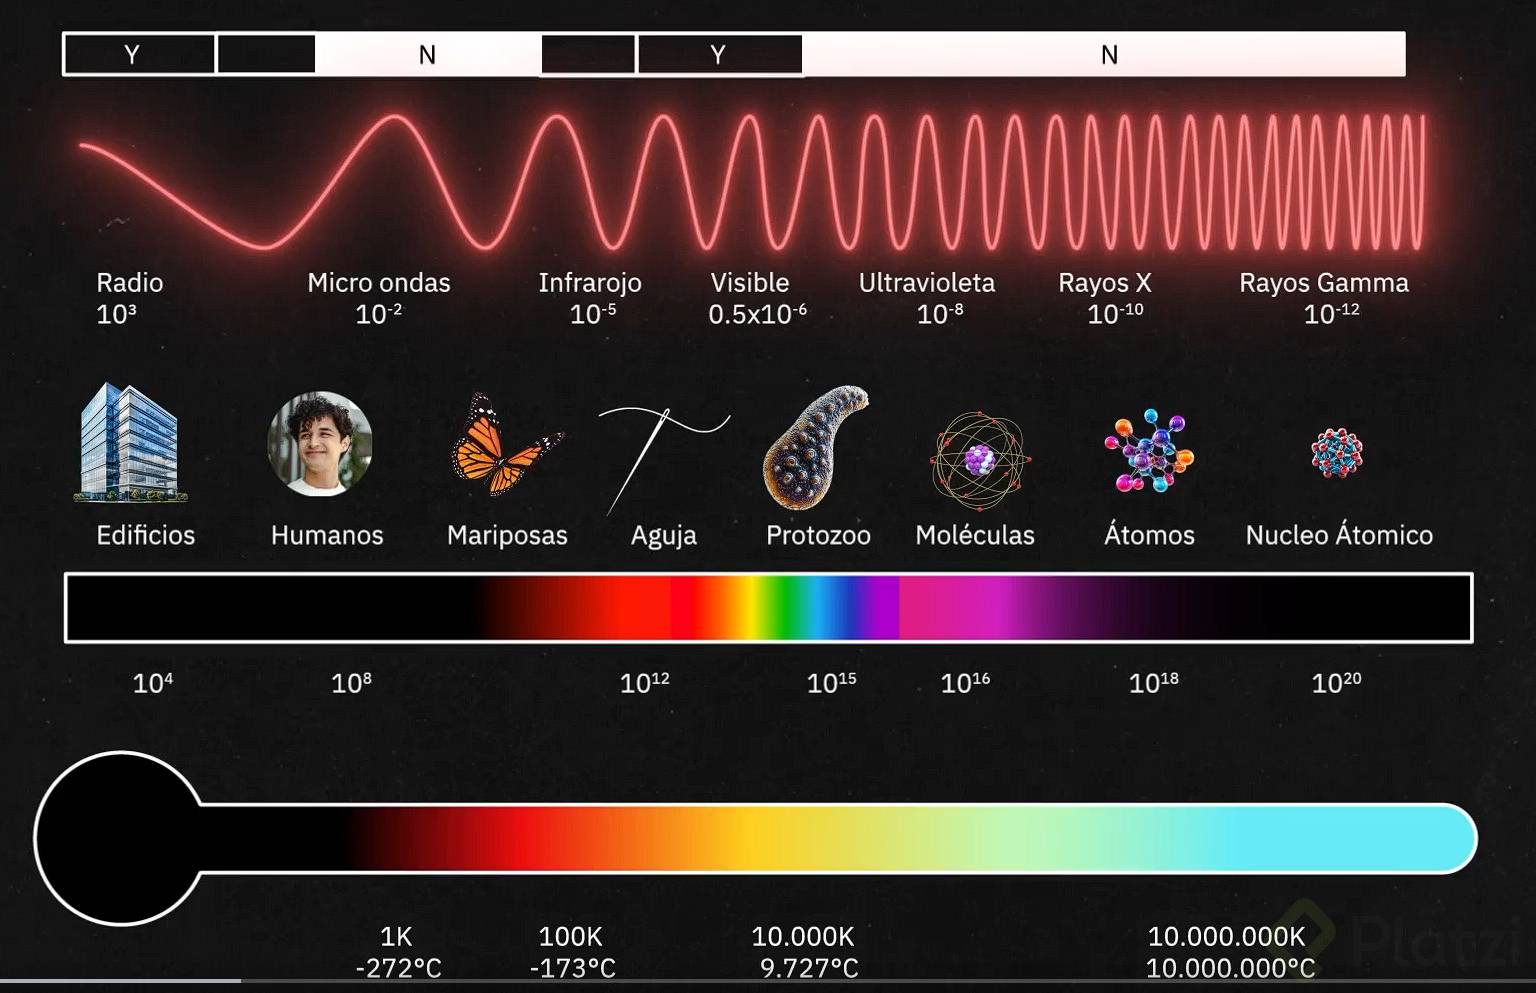Click the frequency value 10¹⁶
Image resolution: width=1536 pixels, height=993 pixels.
point(966,683)
